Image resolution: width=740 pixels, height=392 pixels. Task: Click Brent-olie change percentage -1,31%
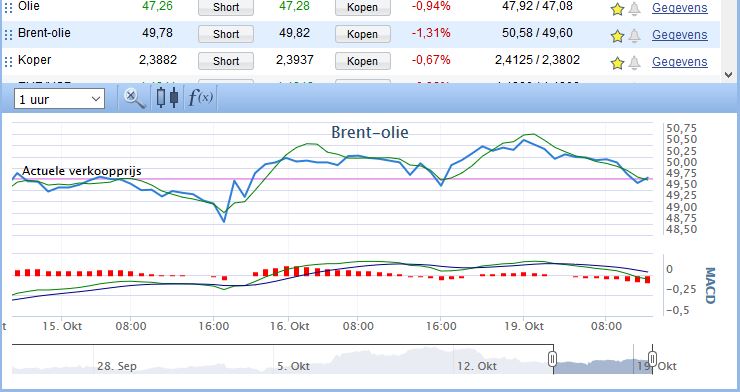(431, 33)
